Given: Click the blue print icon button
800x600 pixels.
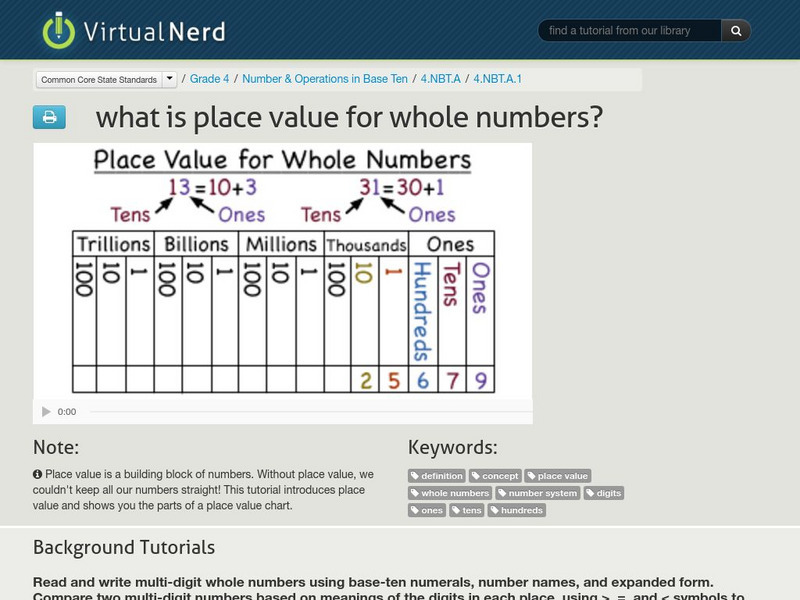Looking at the screenshot, I should 49,117.
